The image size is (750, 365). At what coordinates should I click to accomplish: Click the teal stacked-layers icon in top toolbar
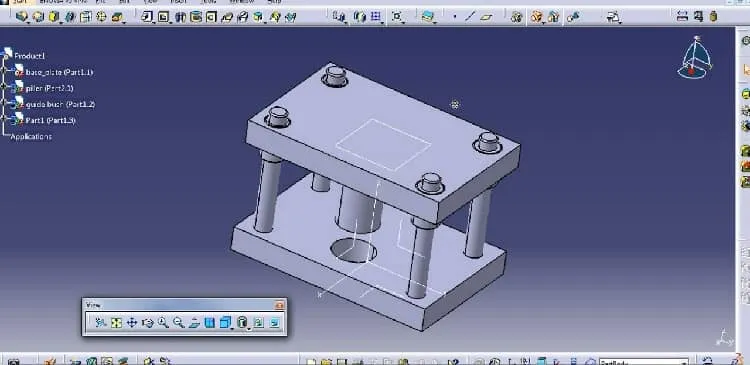click(x=428, y=17)
